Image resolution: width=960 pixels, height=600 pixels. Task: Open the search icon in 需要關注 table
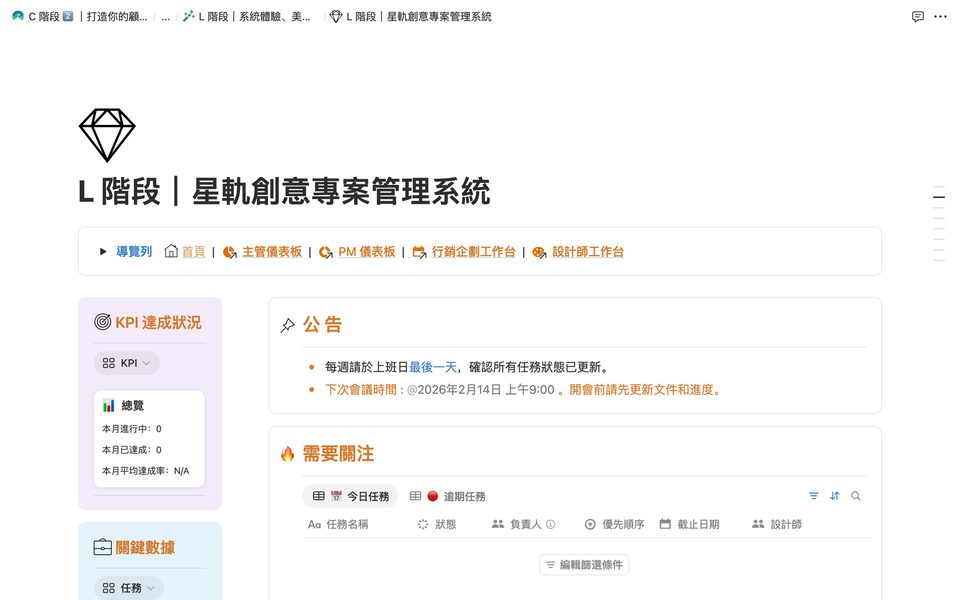coord(855,496)
